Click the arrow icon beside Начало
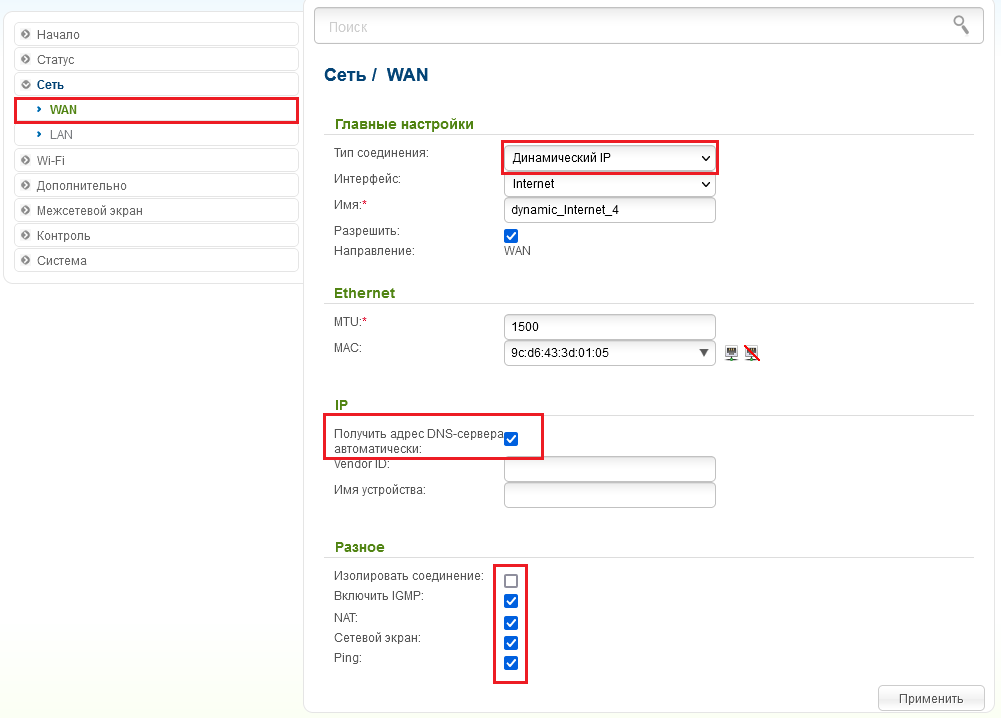1001x718 pixels. [x=26, y=34]
